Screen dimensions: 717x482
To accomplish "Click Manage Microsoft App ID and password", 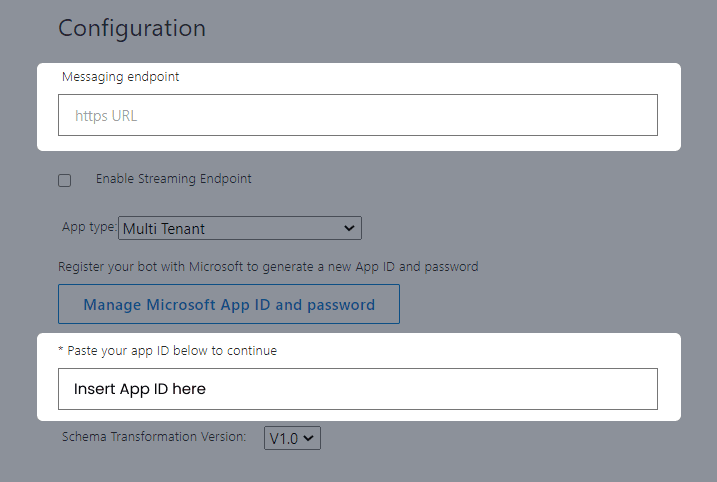I will (229, 304).
